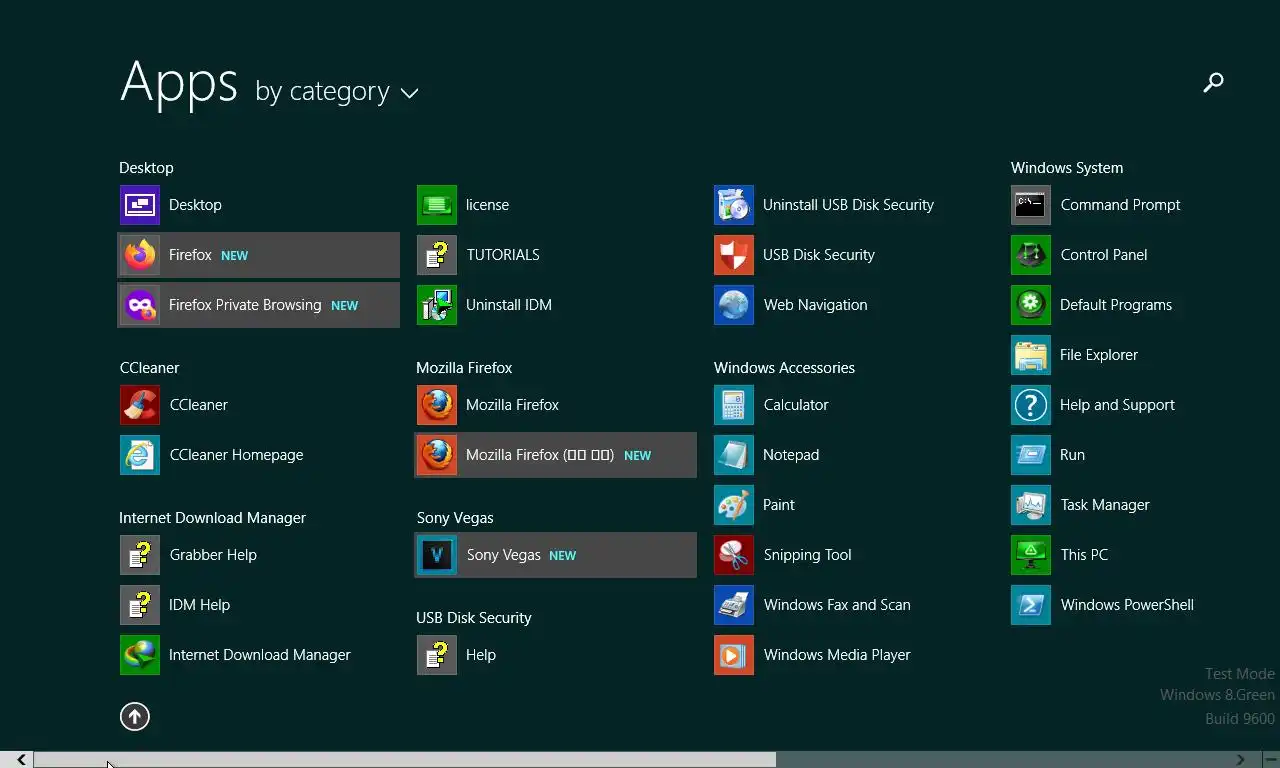This screenshot has height=768, width=1280.
Task: Launch Snipping Tool scissors icon
Action: pyautogui.click(x=734, y=555)
